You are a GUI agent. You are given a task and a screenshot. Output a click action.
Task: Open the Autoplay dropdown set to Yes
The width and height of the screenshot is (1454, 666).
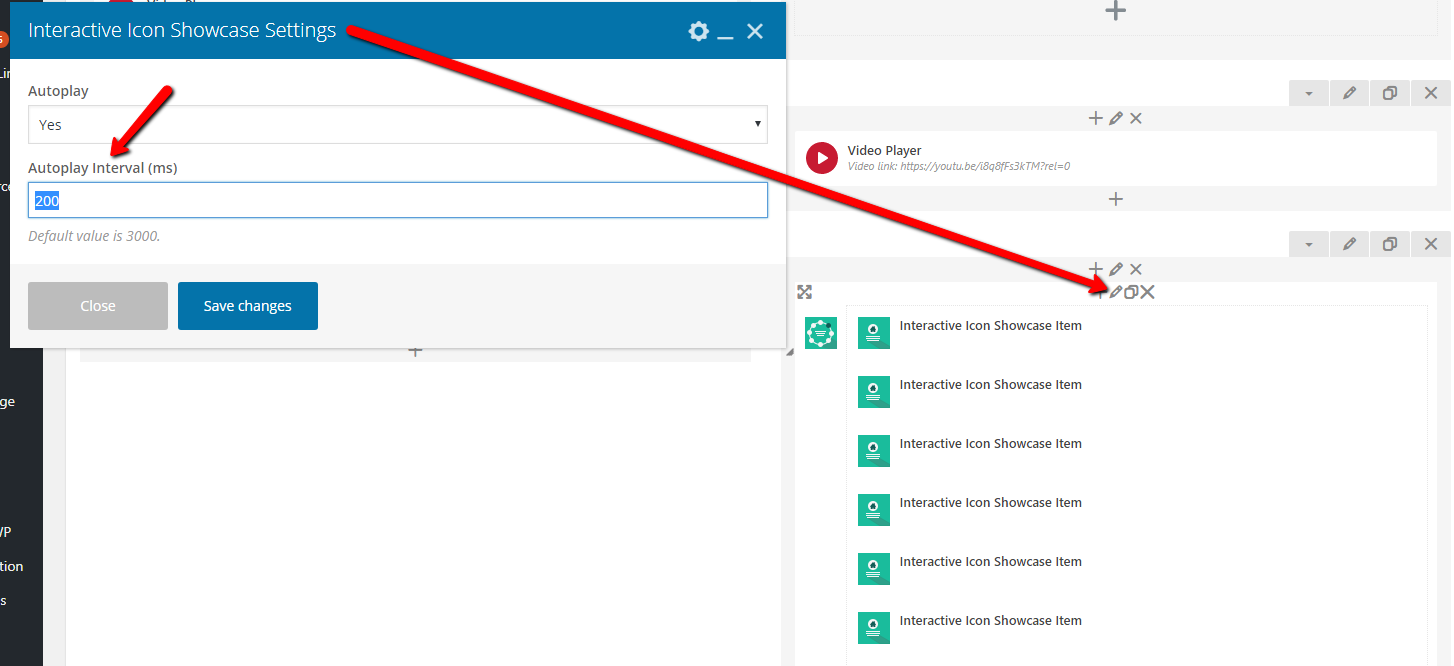[x=397, y=125]
